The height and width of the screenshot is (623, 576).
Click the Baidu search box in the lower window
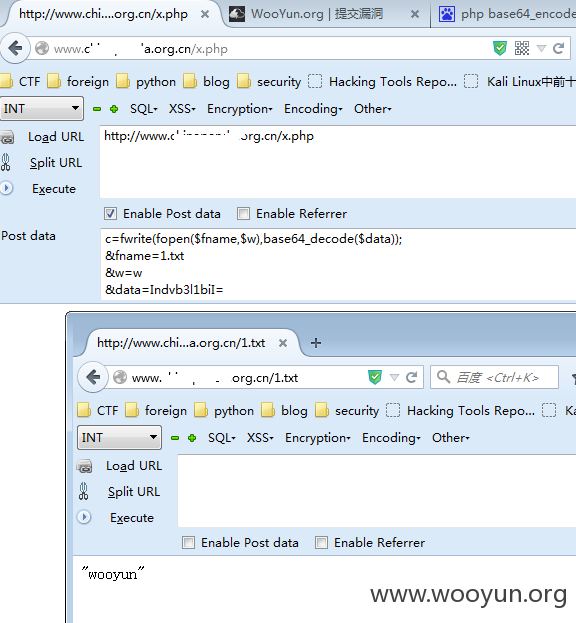click(494, 377)
